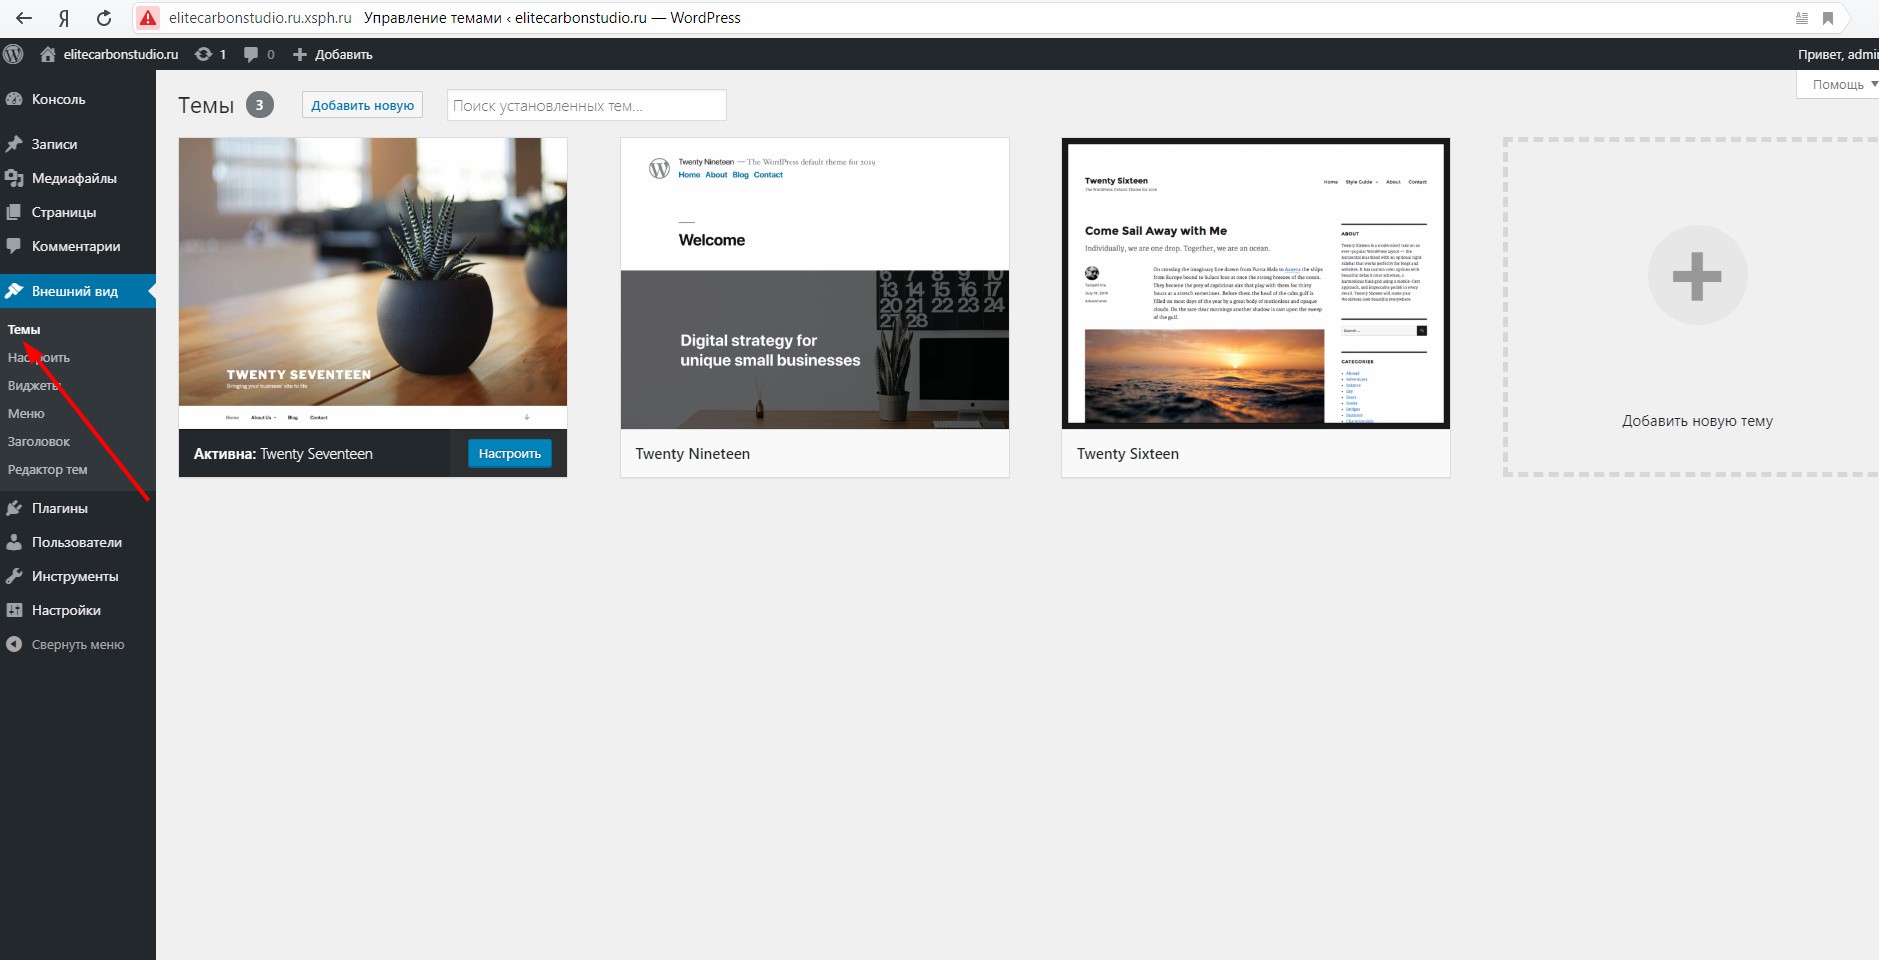The width and height of the screenshot is (1879, 960).
Task: Click the browser reload icon
Action: (104, 18)
